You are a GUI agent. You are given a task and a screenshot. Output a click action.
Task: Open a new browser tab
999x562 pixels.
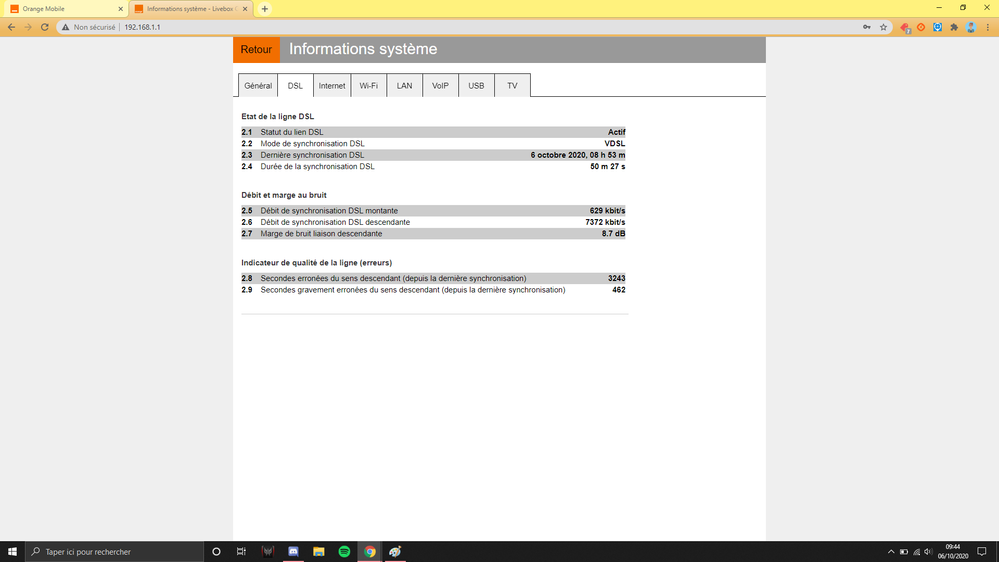click(264, 9)
